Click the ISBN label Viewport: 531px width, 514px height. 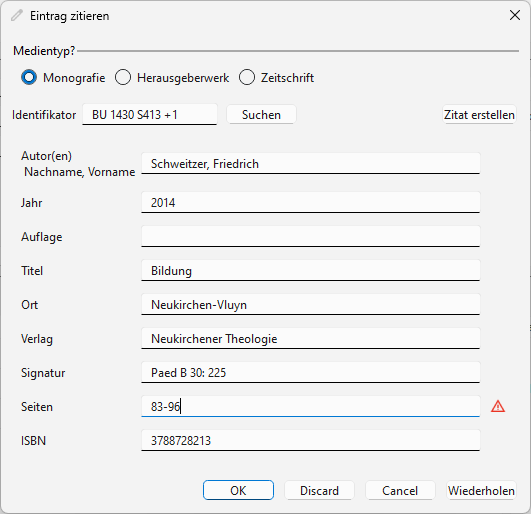tap(33, 441)
